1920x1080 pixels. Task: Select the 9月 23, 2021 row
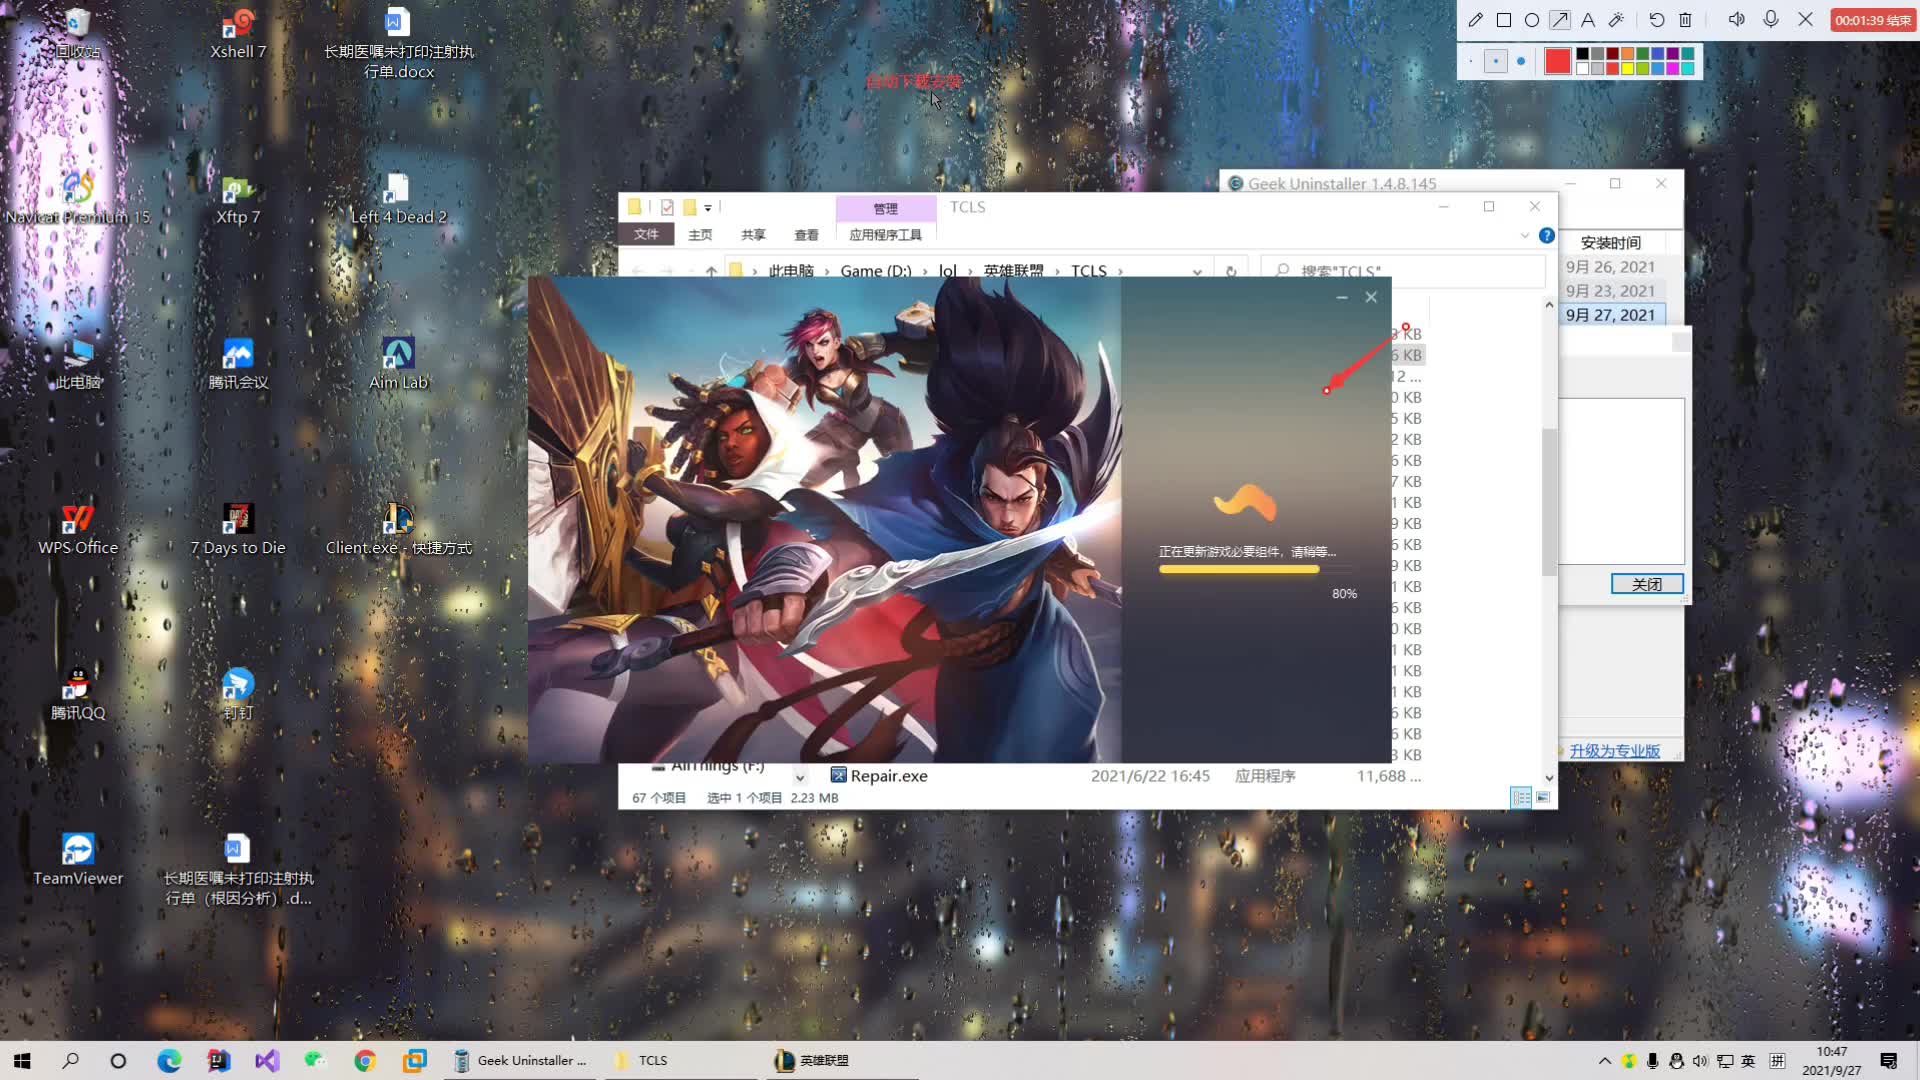pyautogui.click(x=1610, y=291)
